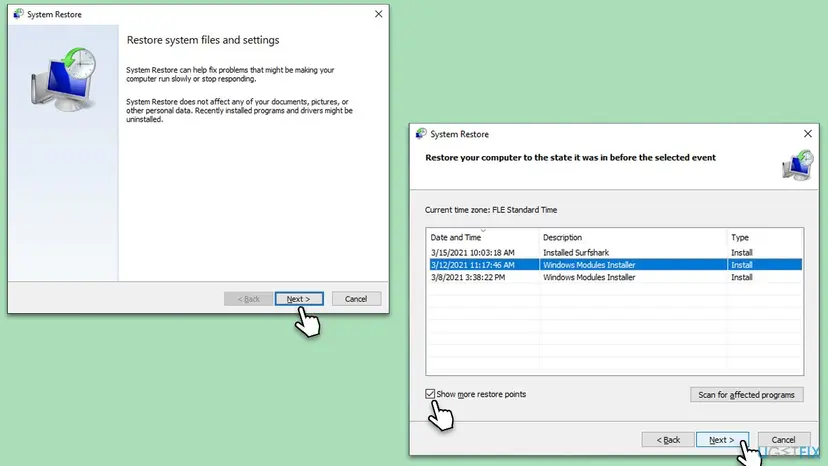Click the computer and clock restore illustration
Screen dimensions: 828x466
tap(64, 79)
